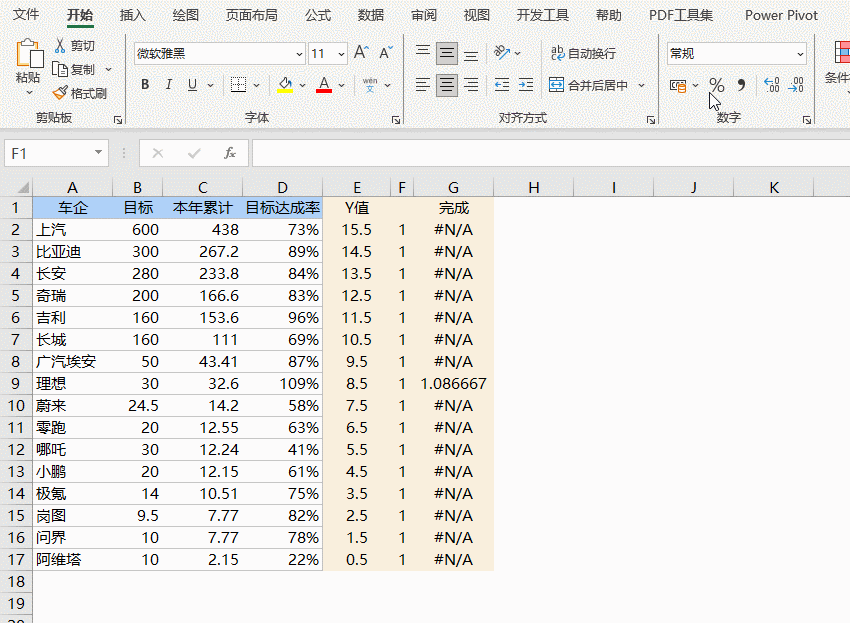Increase font size with larger A
Viewport: 850px width, 623px height.
[361, 53]
